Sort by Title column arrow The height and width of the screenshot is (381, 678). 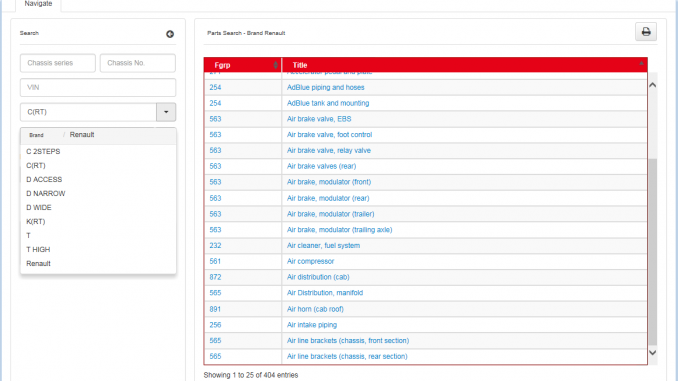click(x=641, y=64)
